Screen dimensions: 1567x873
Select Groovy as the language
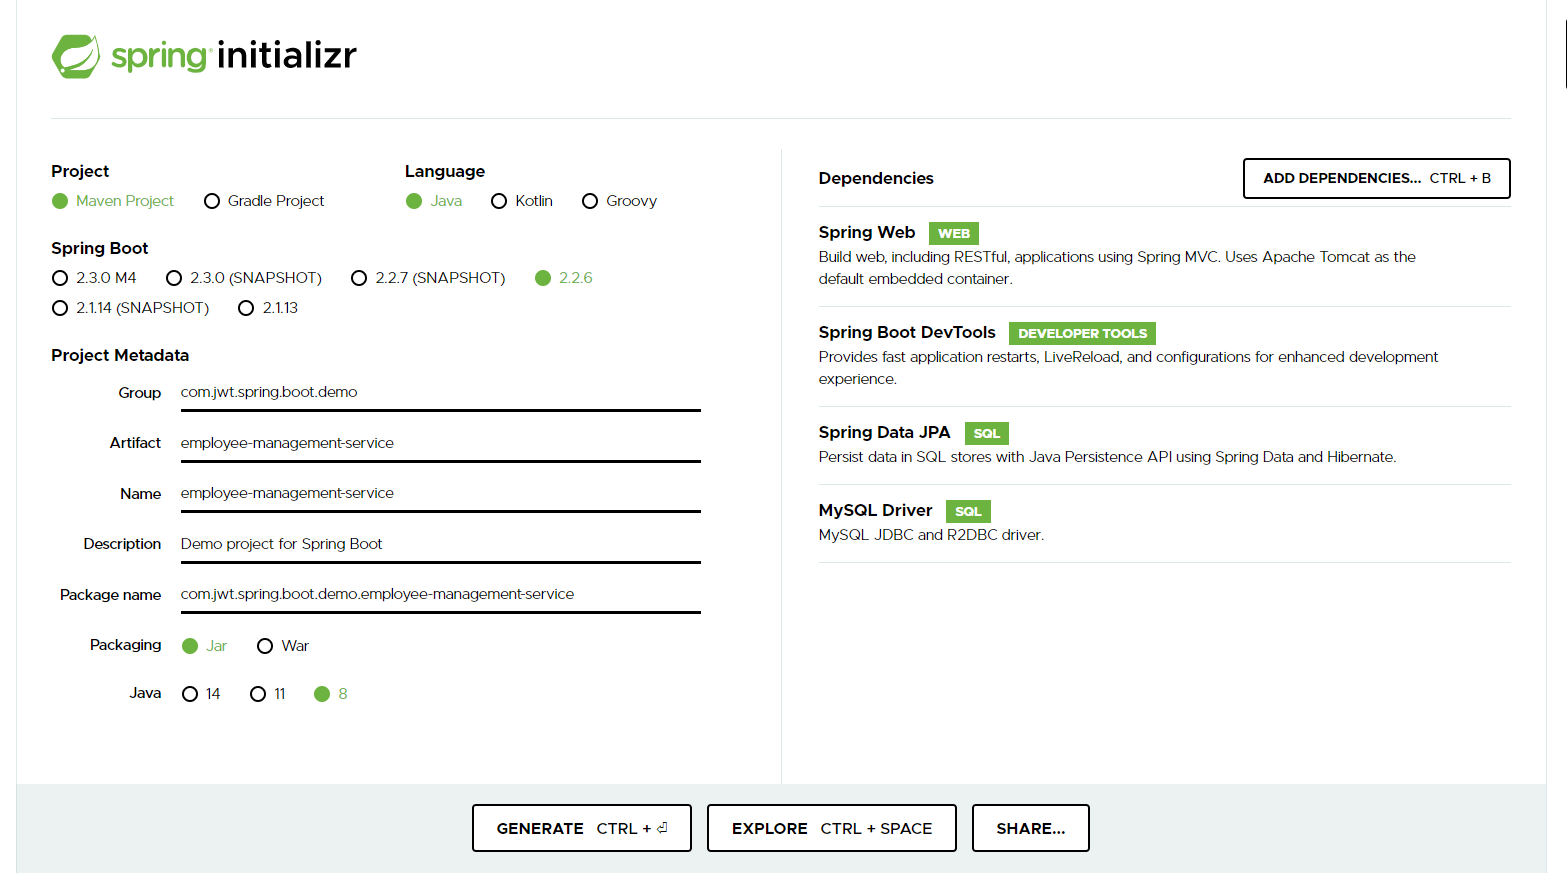589,201
